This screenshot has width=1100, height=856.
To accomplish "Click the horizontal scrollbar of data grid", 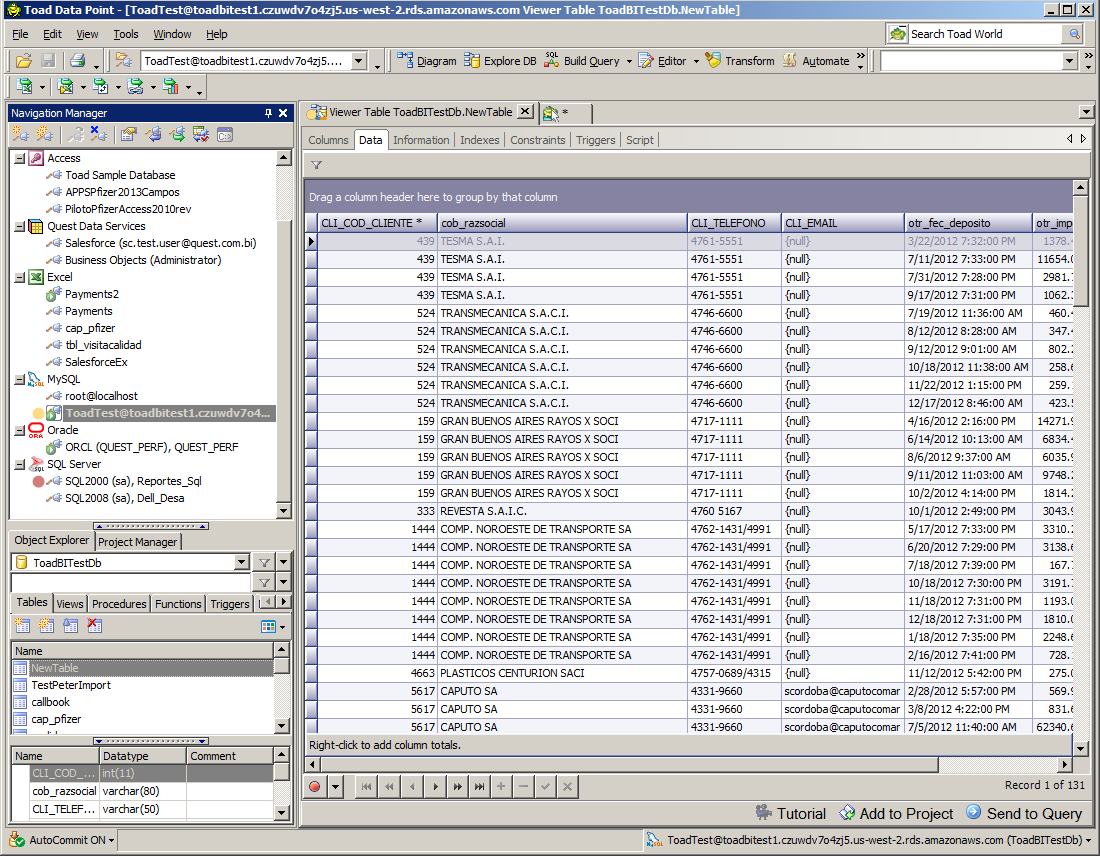I will tap(629, 764).
